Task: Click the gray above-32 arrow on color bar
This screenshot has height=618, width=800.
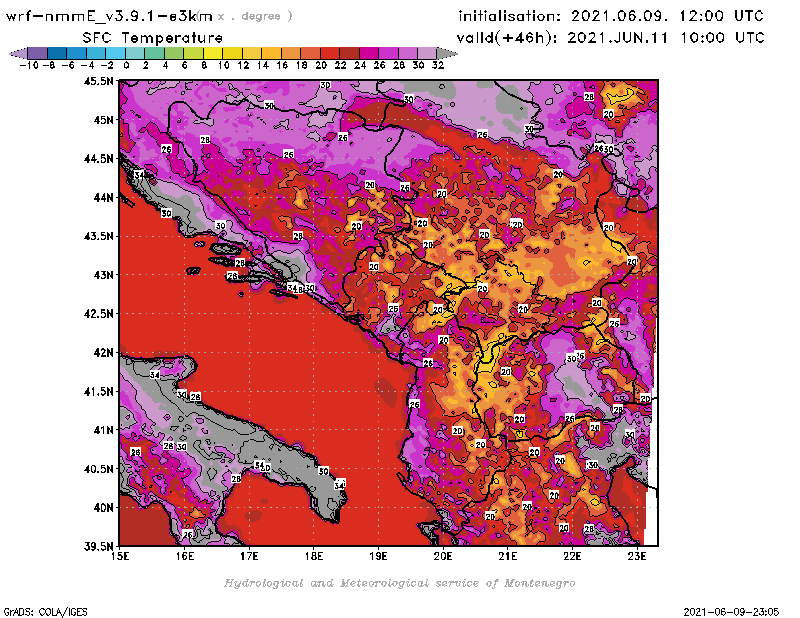Action: click(446, 53)
